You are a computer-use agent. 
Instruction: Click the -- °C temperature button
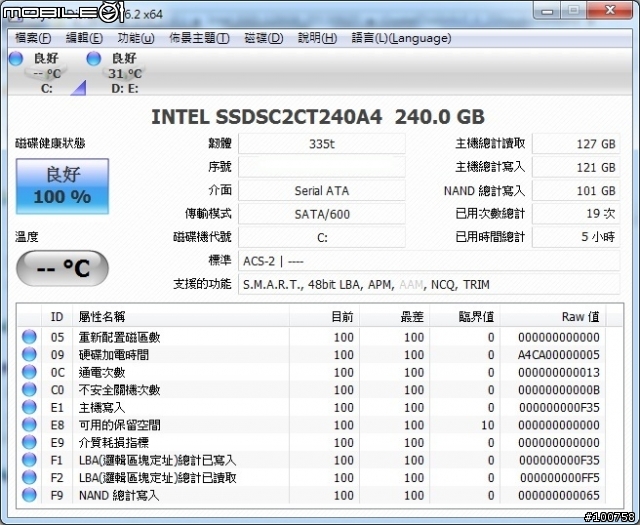(x=62, y=268)
